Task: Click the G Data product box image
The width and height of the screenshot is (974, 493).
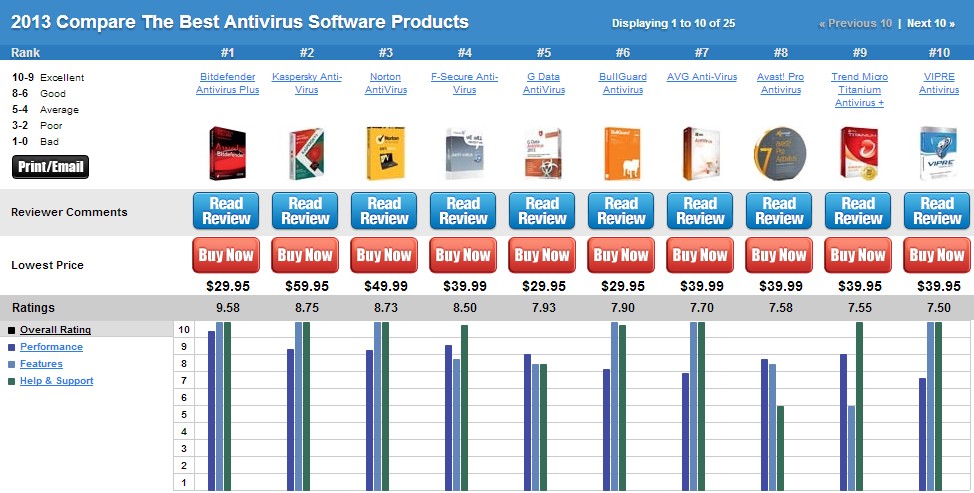Action: click(x=544, y=153)
